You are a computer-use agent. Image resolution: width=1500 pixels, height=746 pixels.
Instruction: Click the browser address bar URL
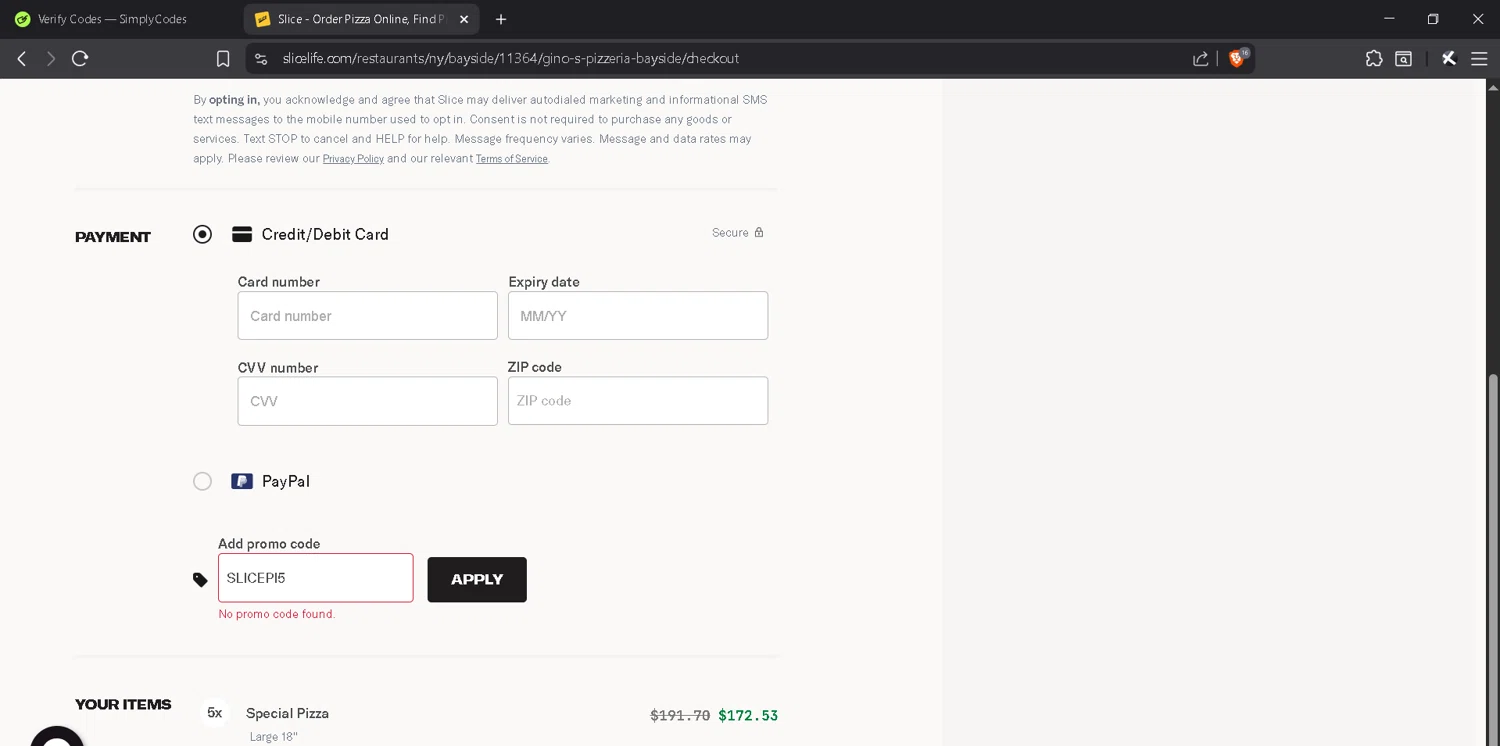[510, 59]
